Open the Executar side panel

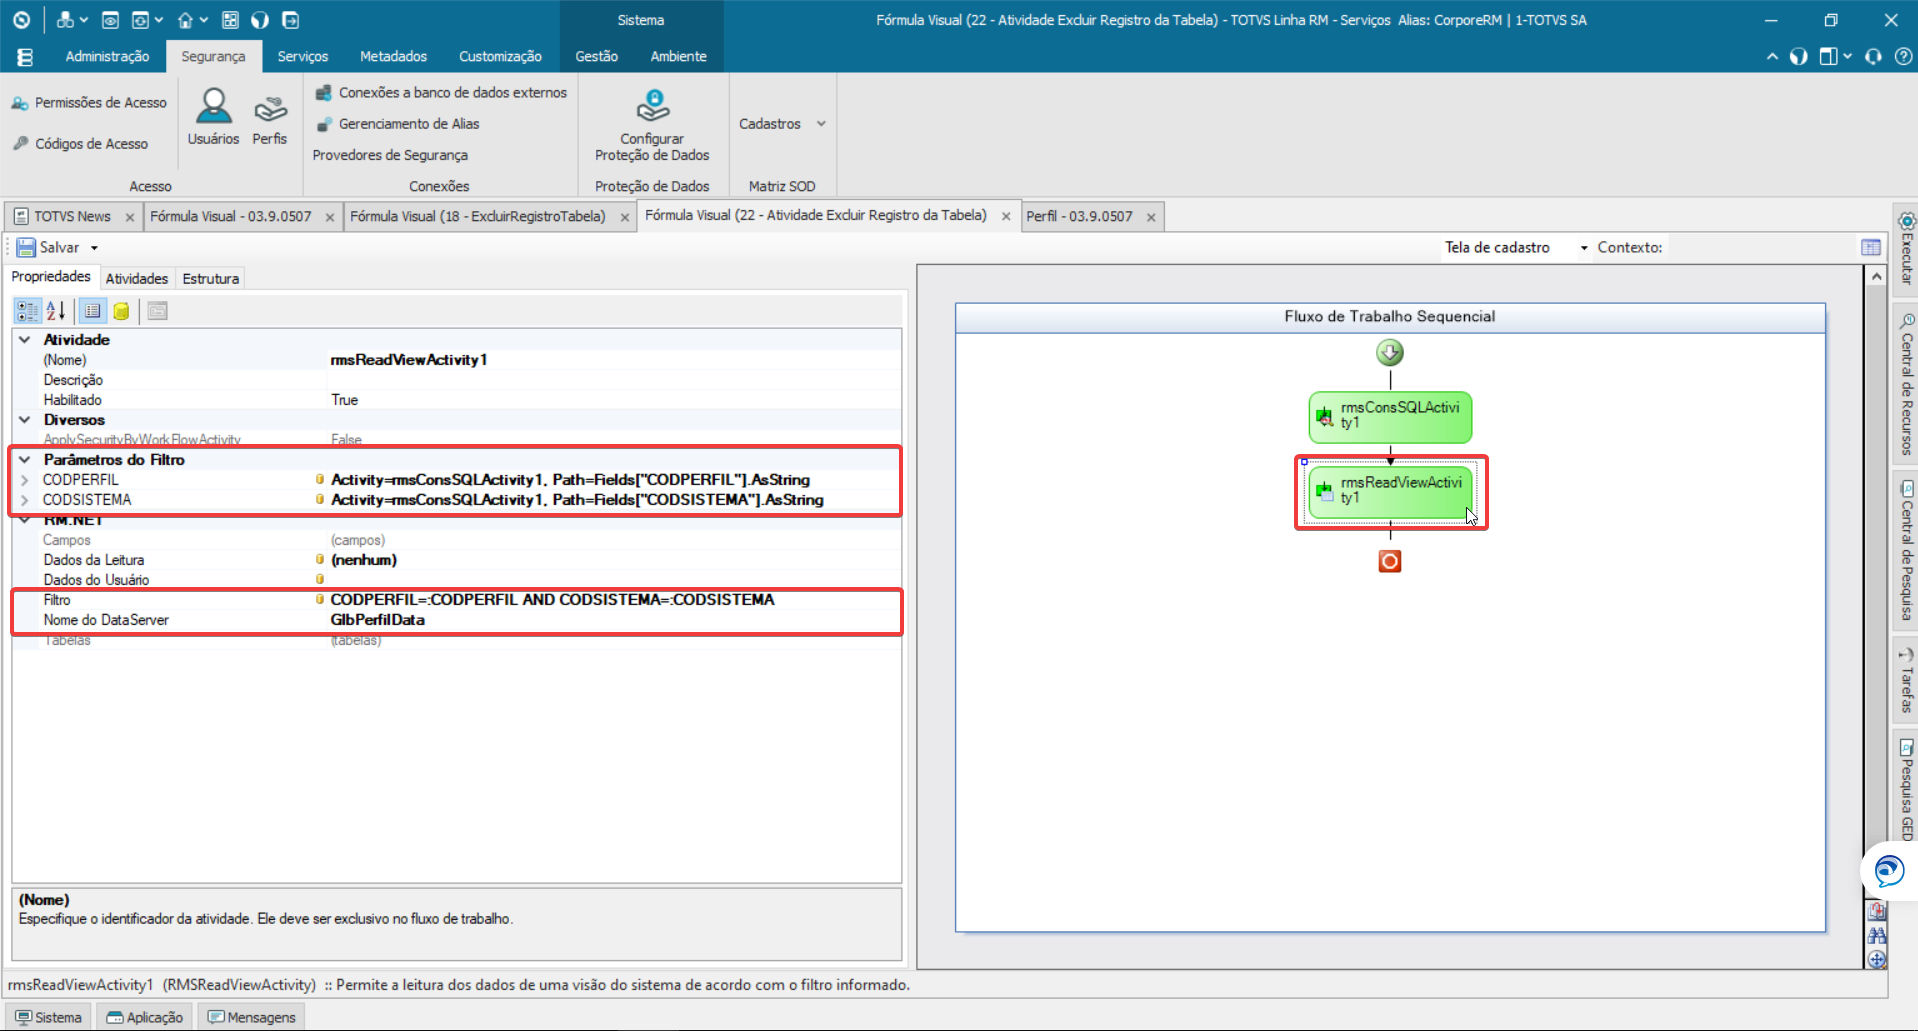(1906, 250)
